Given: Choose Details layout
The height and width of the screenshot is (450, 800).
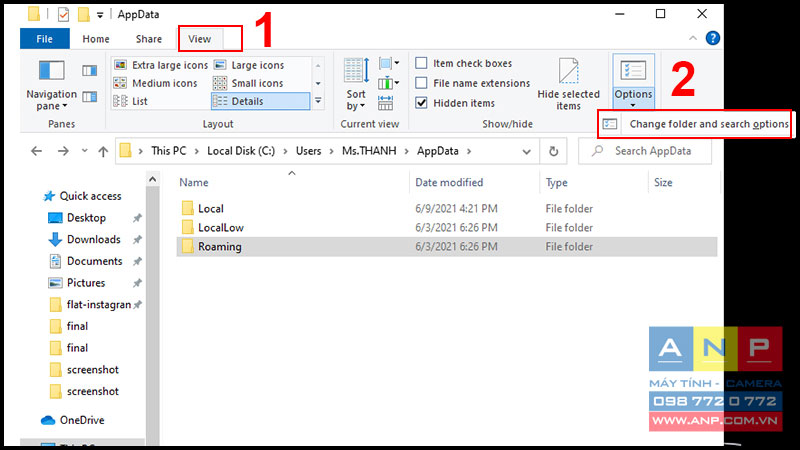Looking at the screenshot, I should [260, 101].
